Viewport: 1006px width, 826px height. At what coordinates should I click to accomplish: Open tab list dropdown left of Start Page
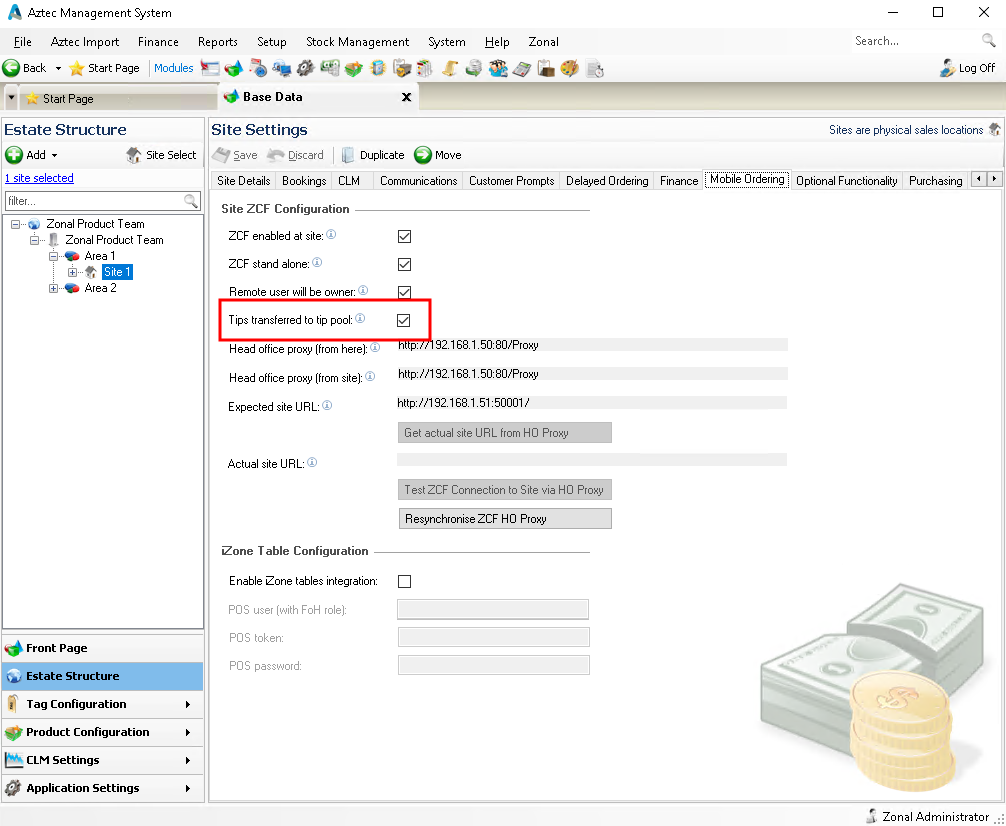tap(11, 98)
